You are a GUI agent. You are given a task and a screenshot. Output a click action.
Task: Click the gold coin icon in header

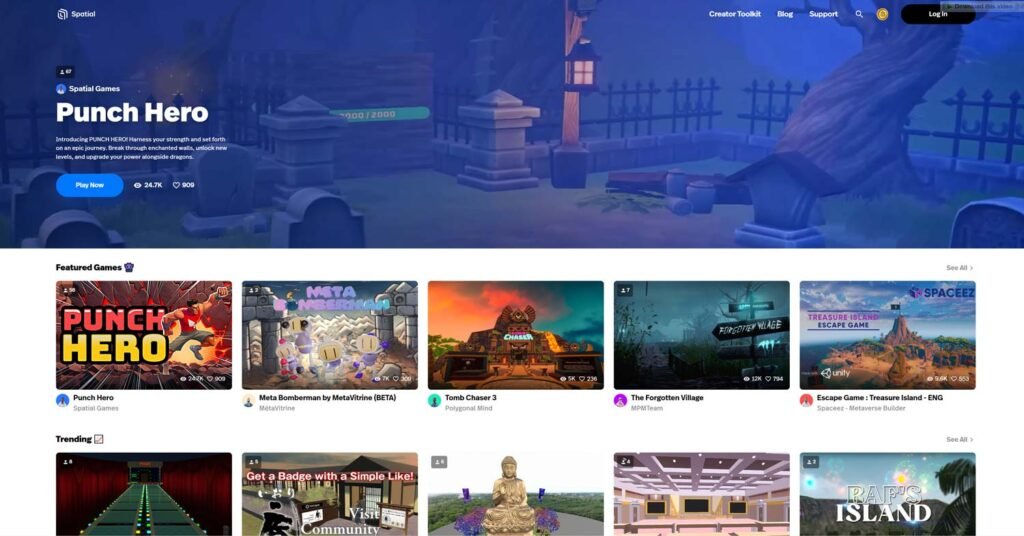pos(882,14)
